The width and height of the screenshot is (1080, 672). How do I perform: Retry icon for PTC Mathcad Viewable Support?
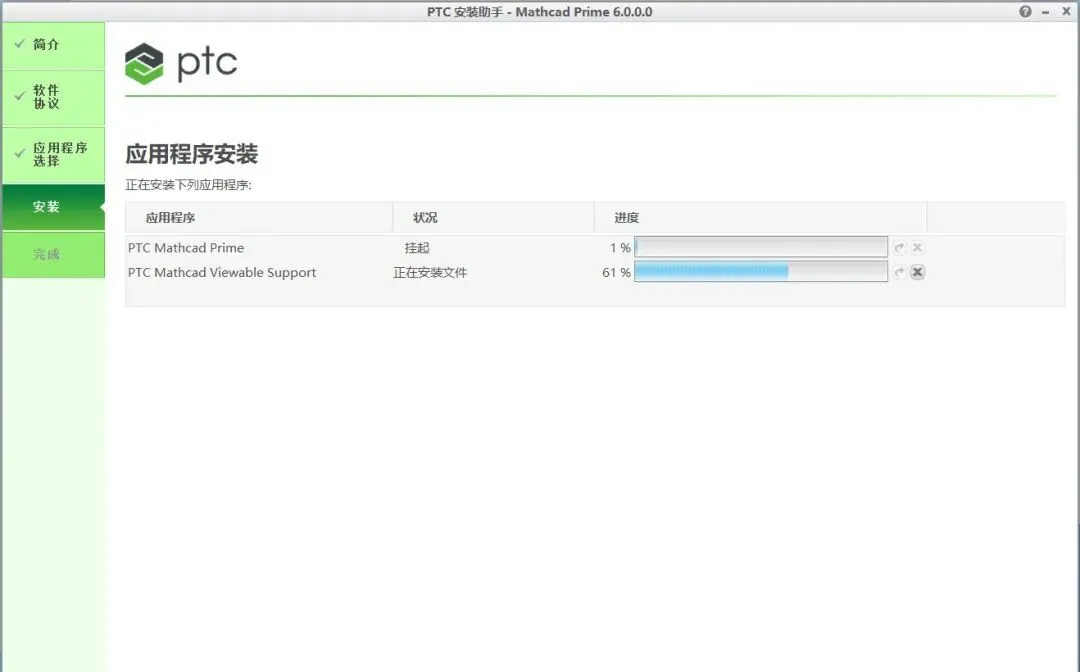pyautogui.click(x=900, y=272)
